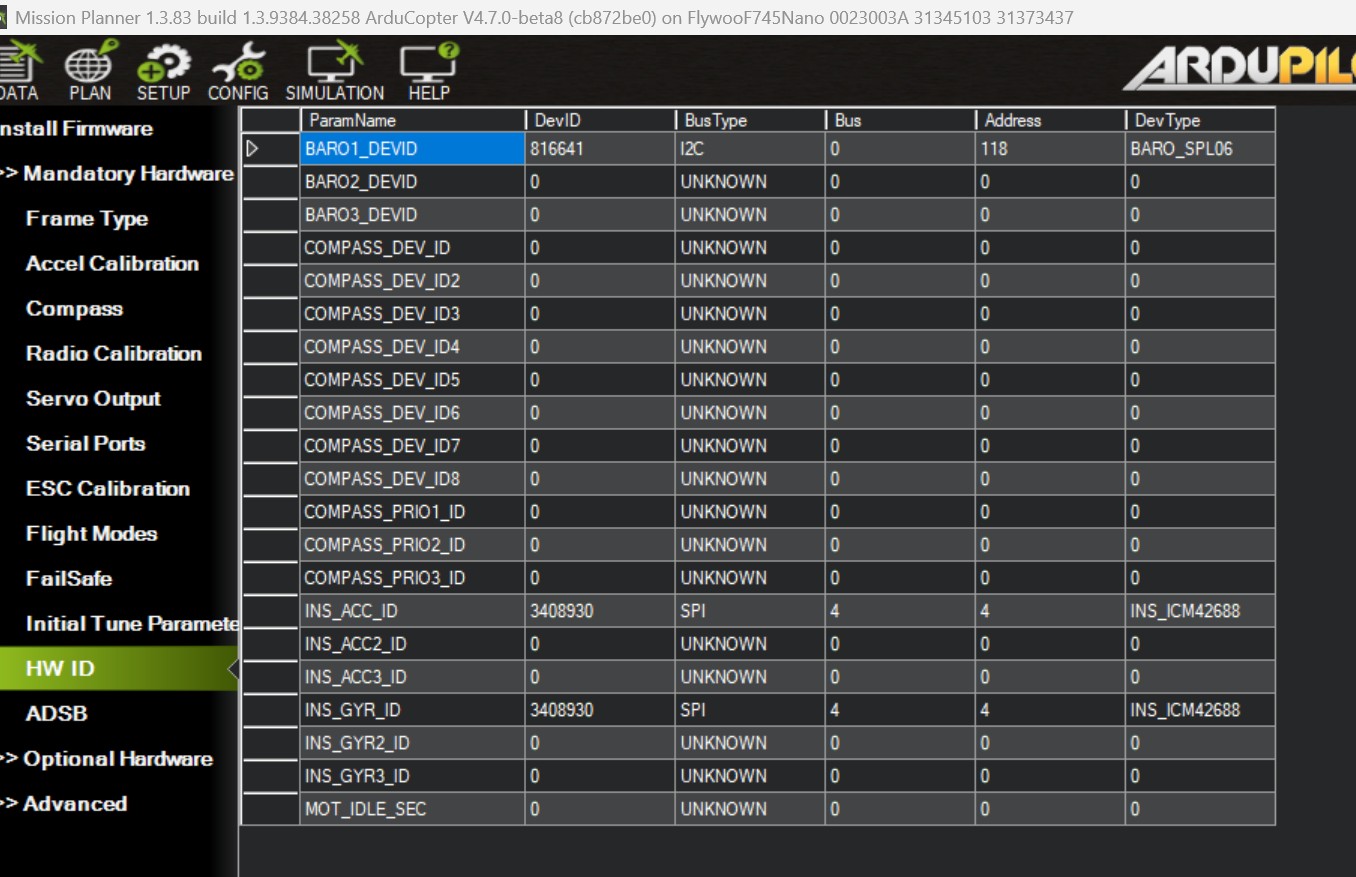Viewport: 1356px width, 877px height.
Task: Click the I2C bus type cell
Action: 750,149
